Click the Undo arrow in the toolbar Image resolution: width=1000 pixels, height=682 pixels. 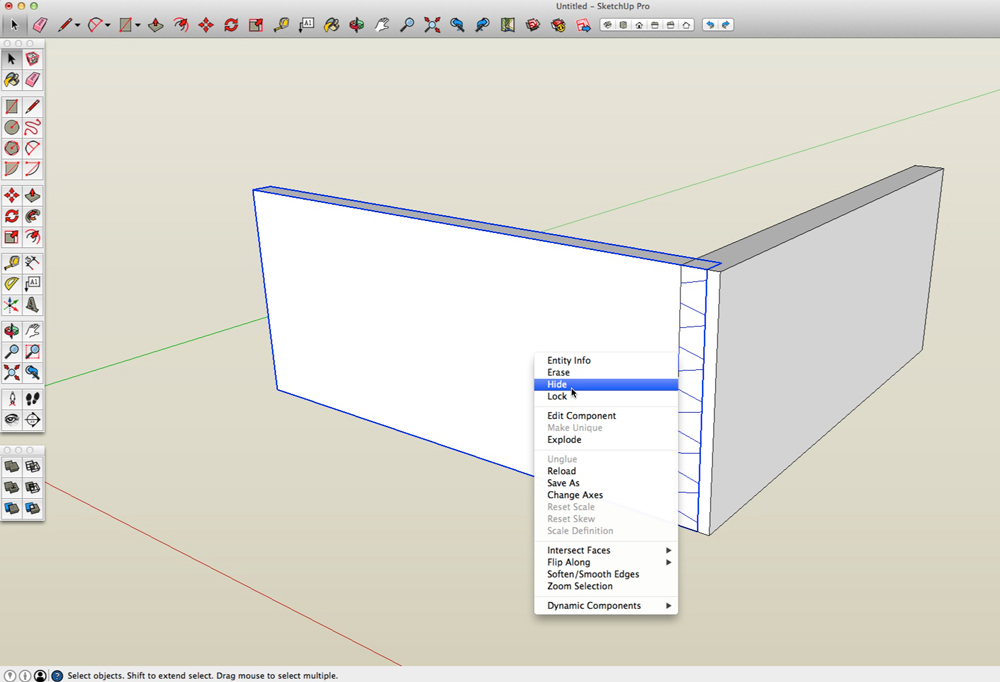pos(710,25)
